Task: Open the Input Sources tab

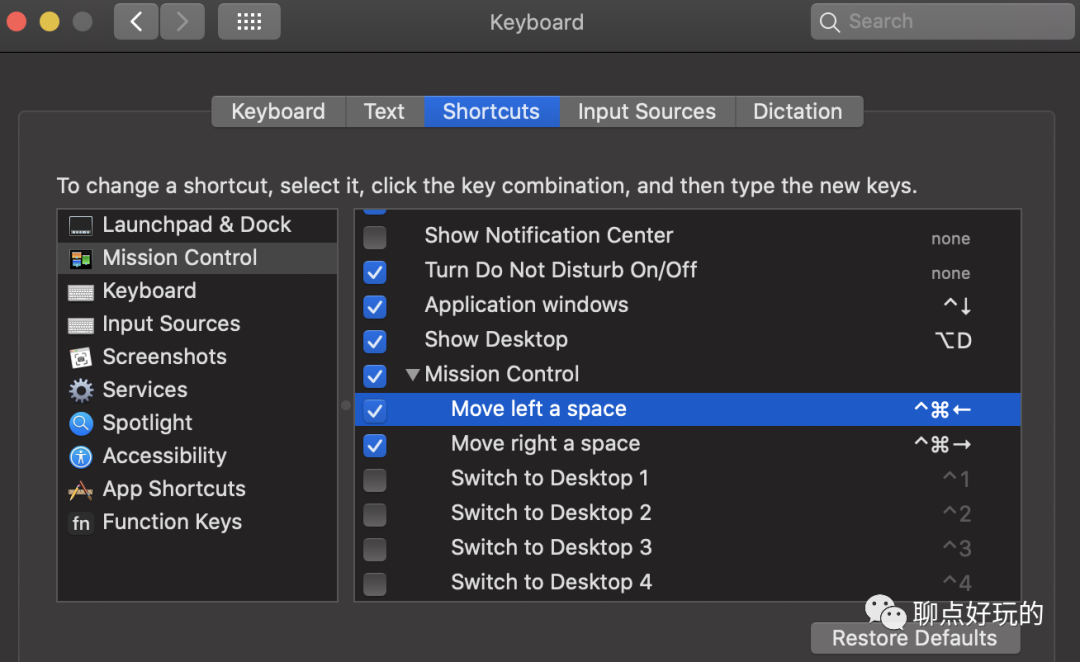Action: pos(647,112)
